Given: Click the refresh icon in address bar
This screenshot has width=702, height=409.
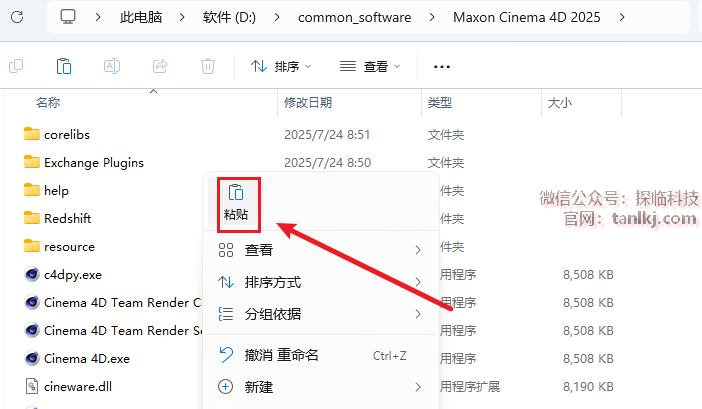Looking at the screenshot, I should coord(17,17).
